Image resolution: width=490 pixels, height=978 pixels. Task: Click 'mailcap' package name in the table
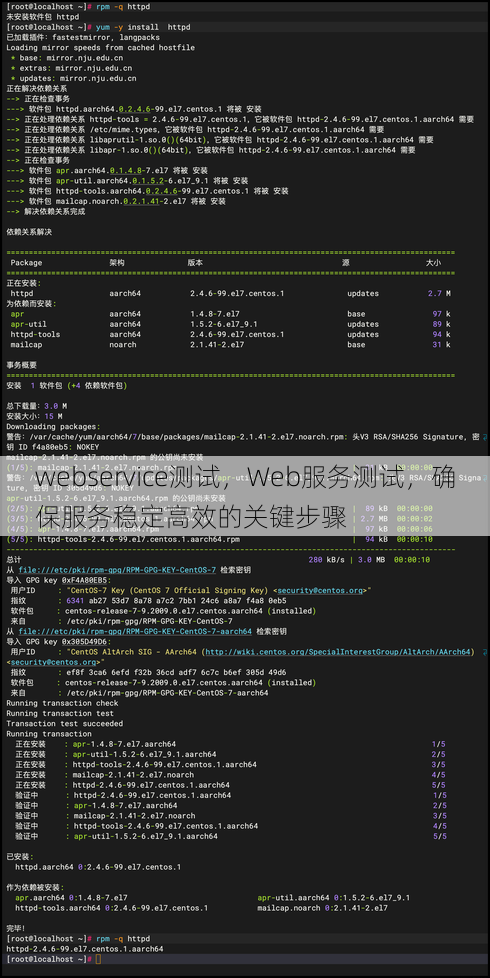pyautogui.click(x=26, y=344)
